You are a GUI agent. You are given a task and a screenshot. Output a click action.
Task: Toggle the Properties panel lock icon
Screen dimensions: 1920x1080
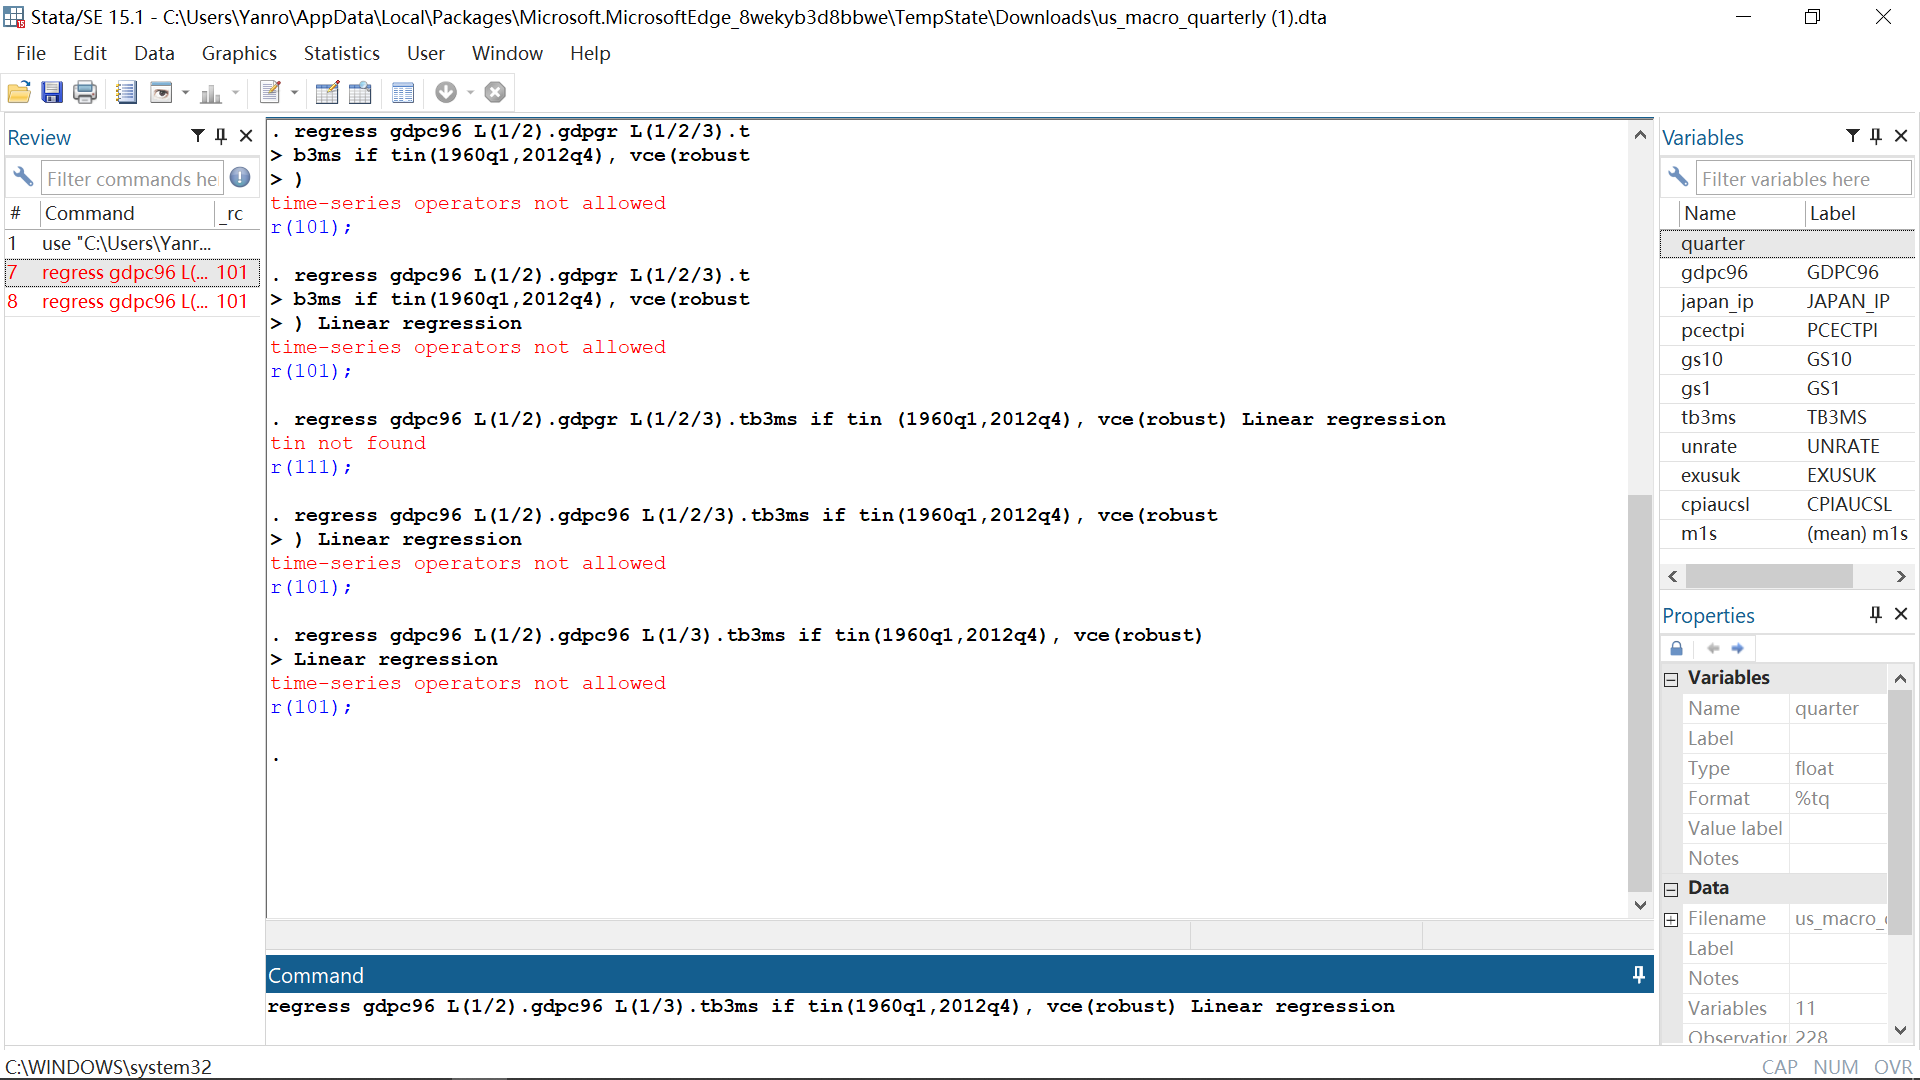click(1677, 648)
